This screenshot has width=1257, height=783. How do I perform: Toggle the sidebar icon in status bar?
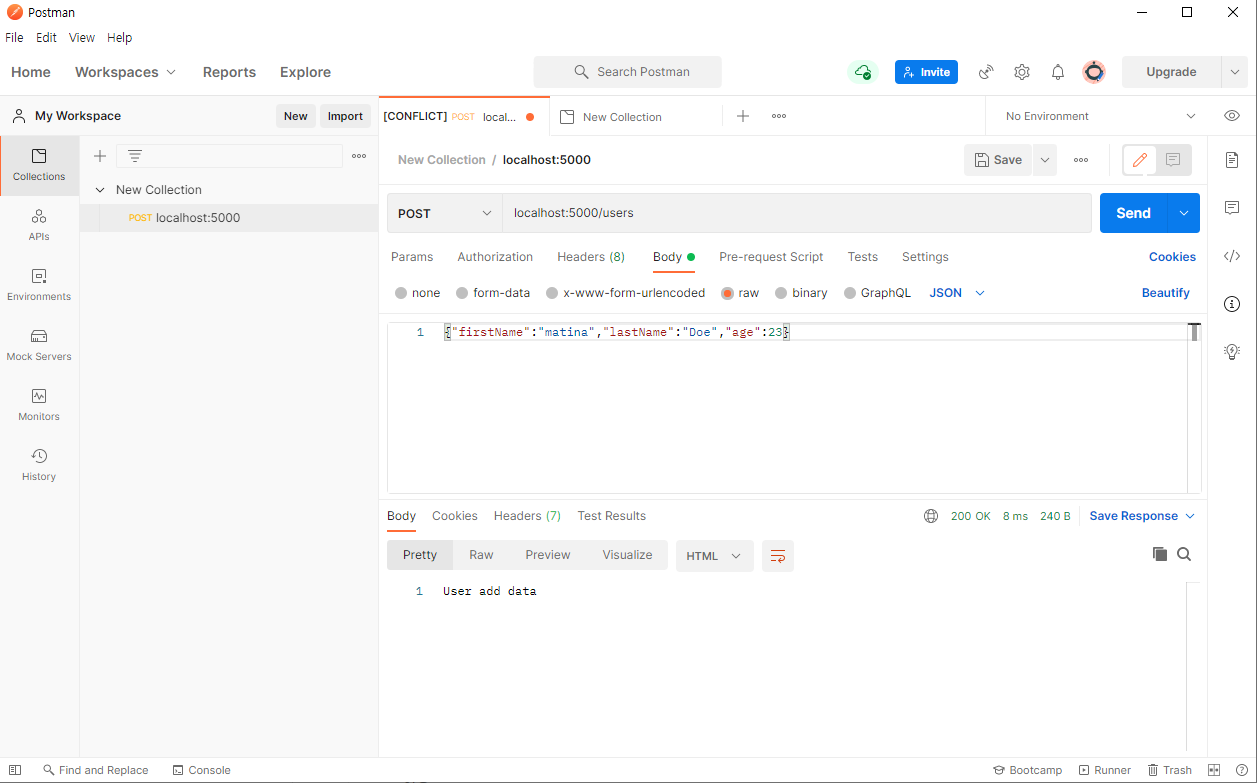15,770
